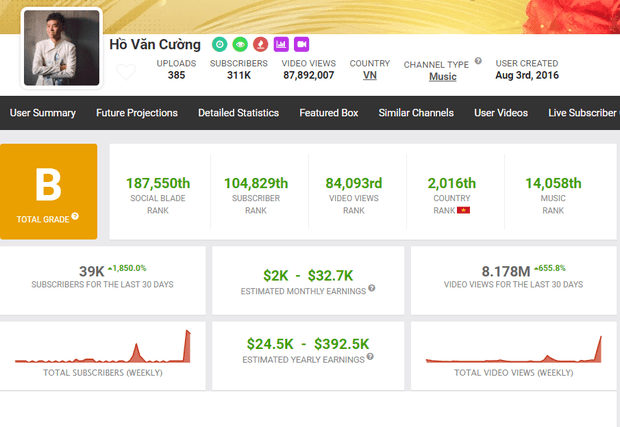Click the purple bar chart icon
The image size is (620, 427).
(281, 44)
